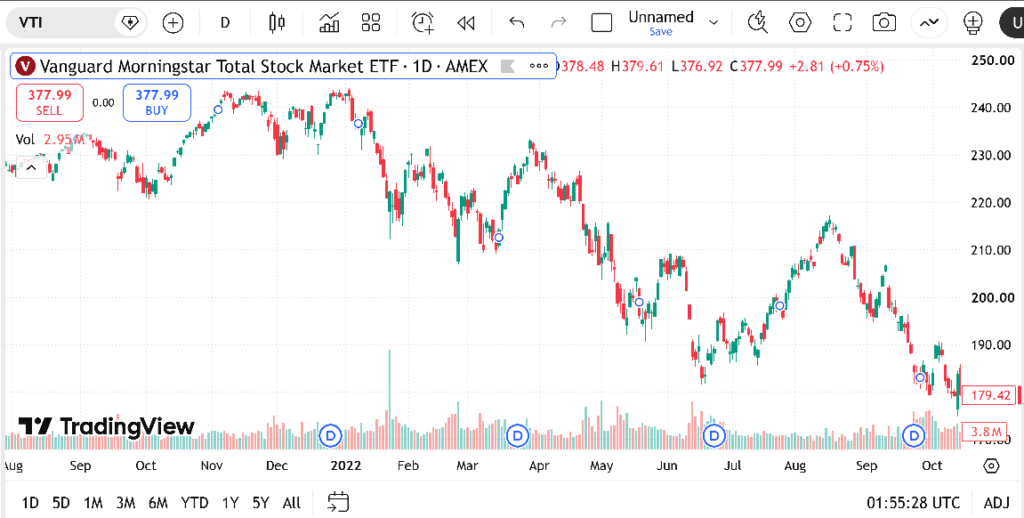Click the TradingView logo
Viewport: 1024px width, 518px height.
[106, 427]
